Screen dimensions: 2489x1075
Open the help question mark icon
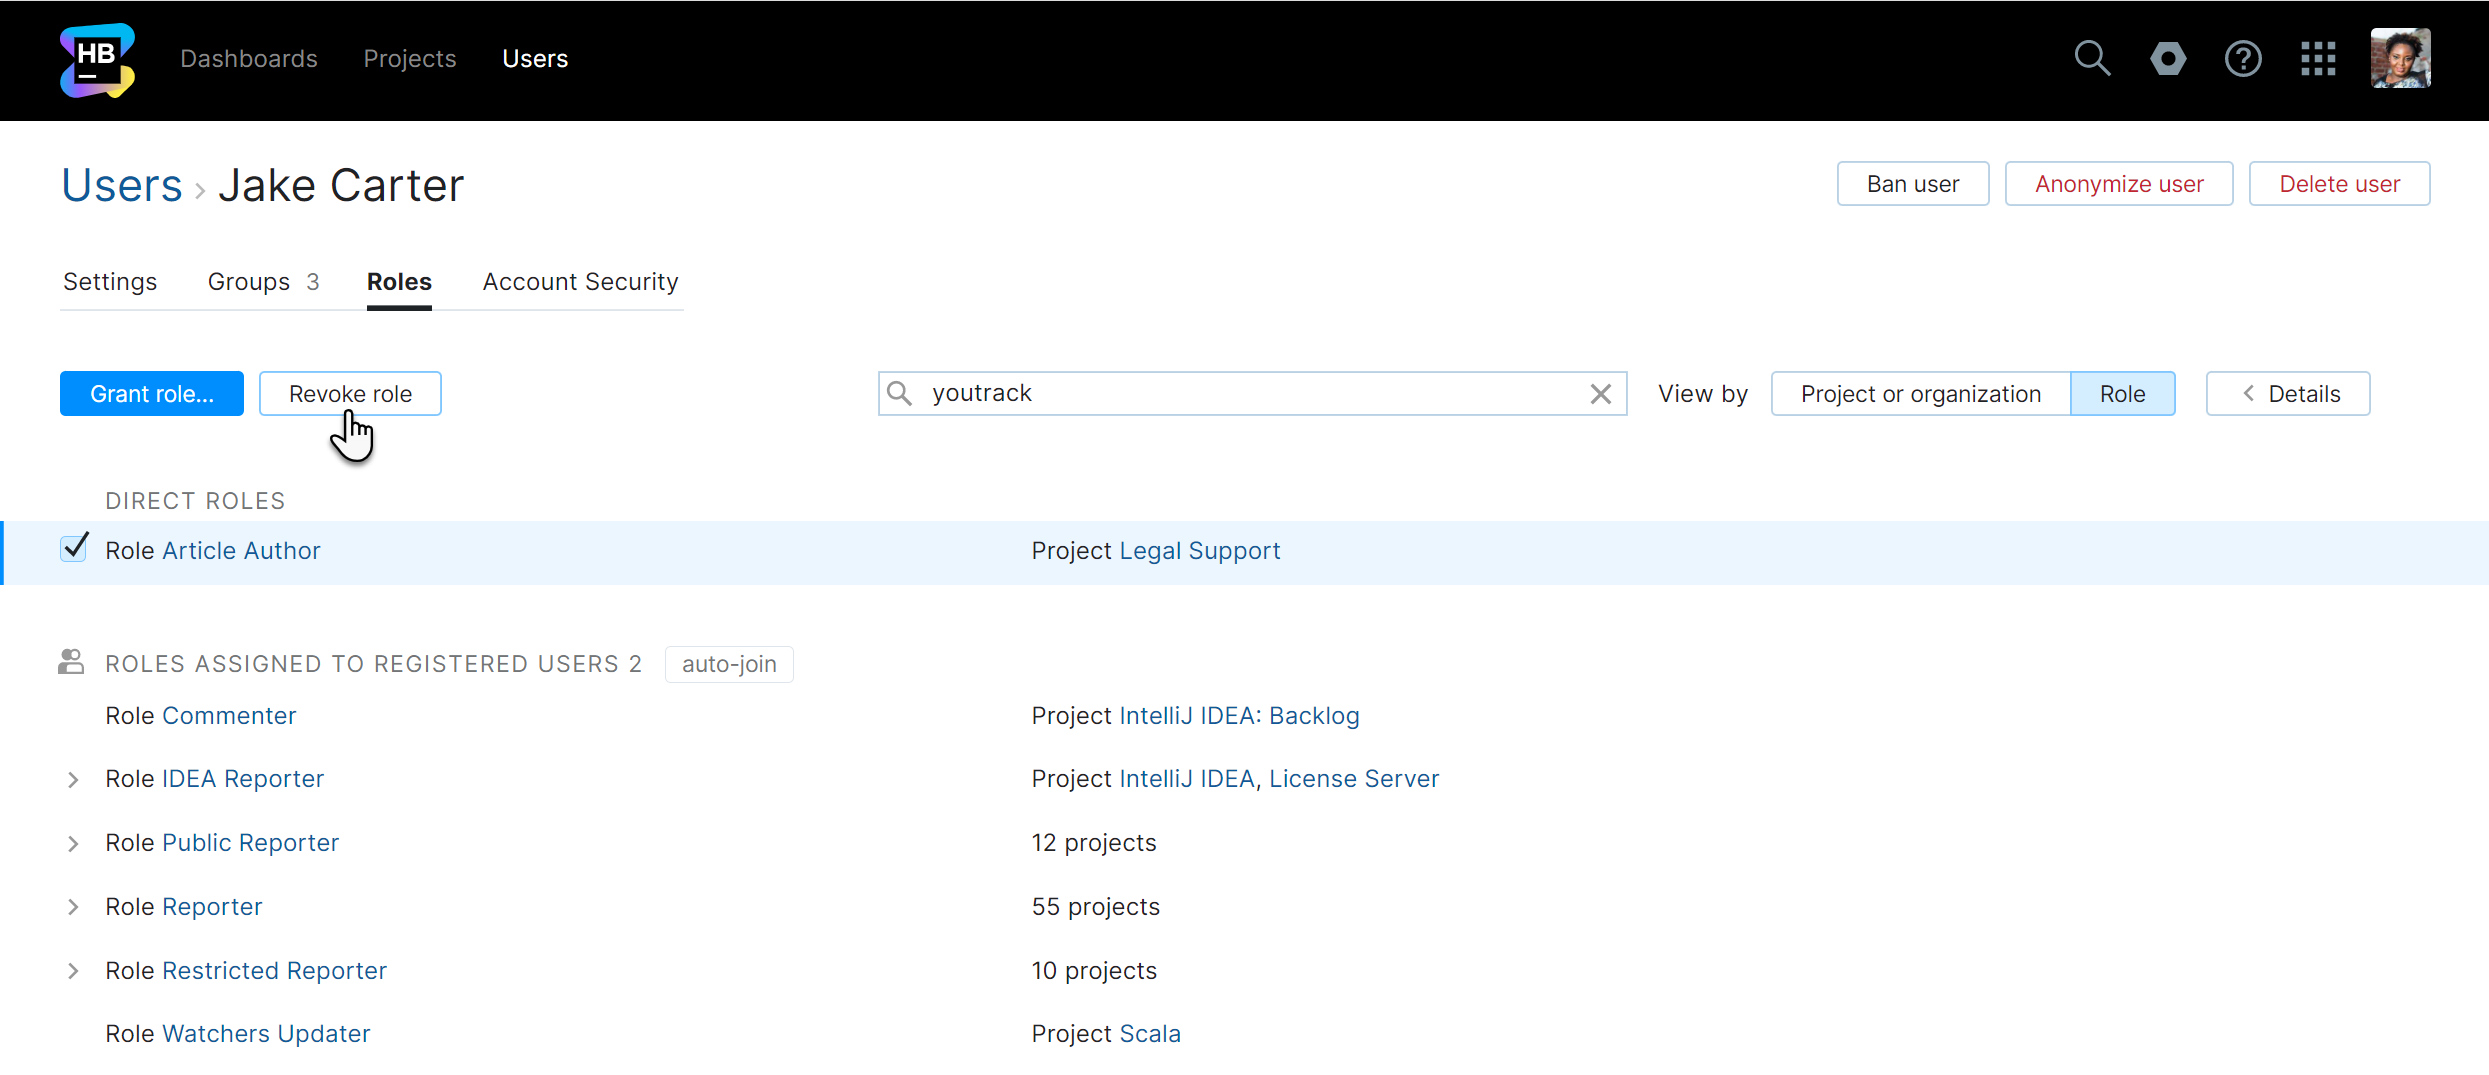(2243, 59)
